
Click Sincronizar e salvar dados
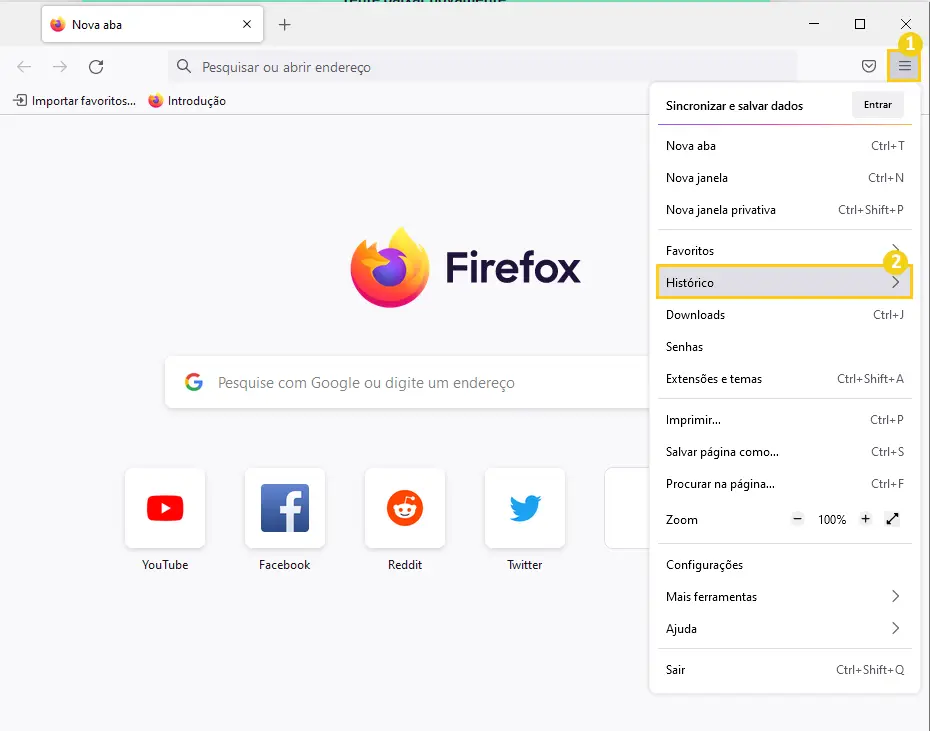(734, 106)
